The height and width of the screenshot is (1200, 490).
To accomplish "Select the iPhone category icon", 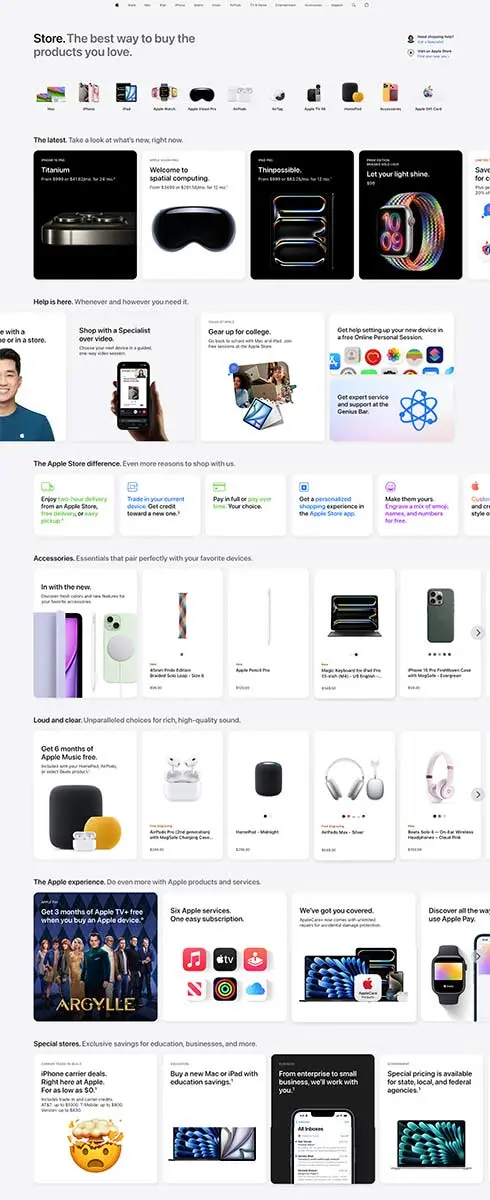I will pos(89,93).
